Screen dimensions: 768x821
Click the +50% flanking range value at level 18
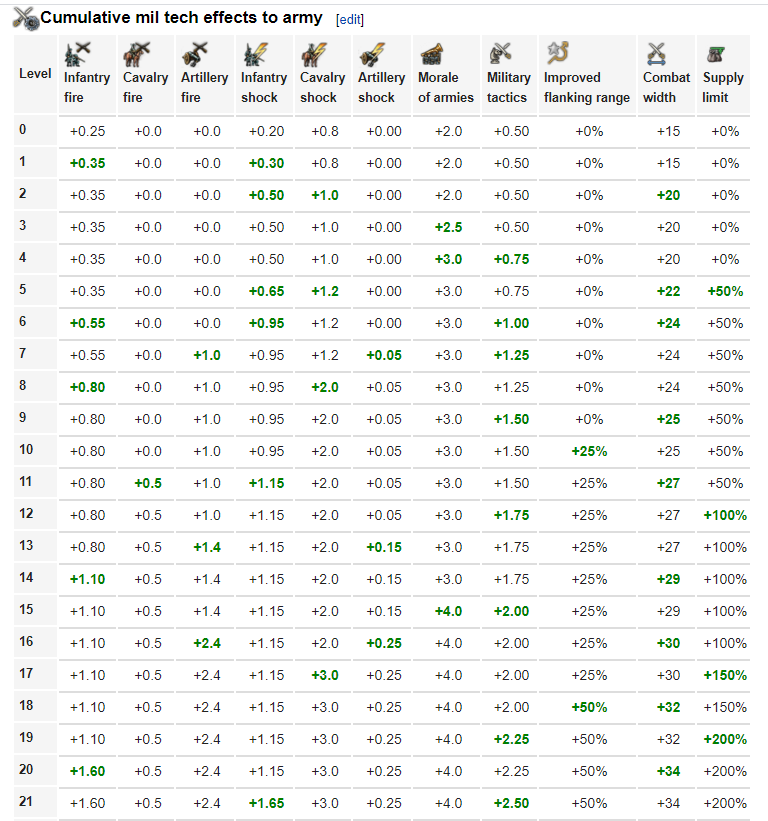click(589, 707)
